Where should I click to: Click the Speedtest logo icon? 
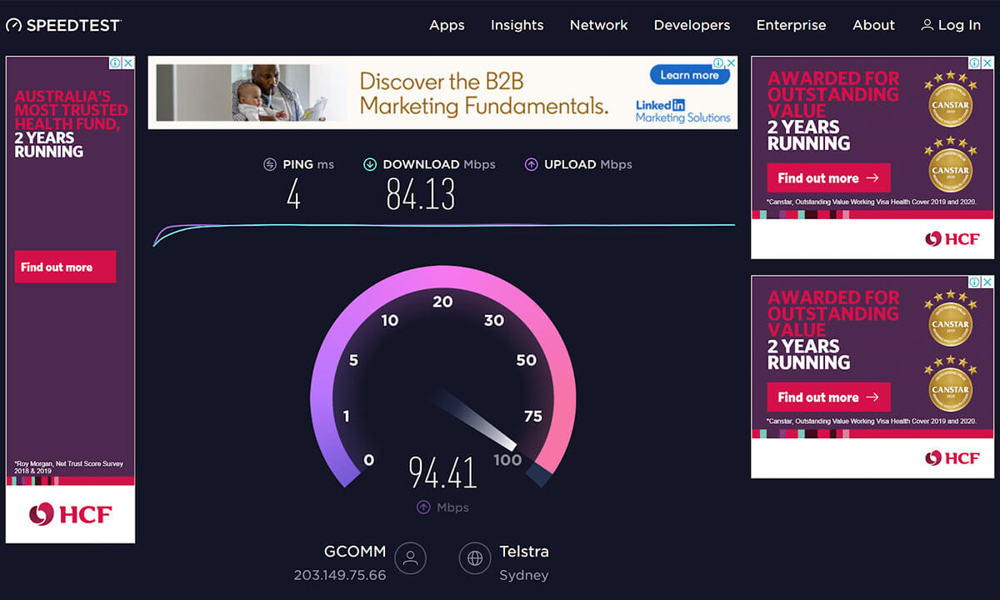[11, 24]
